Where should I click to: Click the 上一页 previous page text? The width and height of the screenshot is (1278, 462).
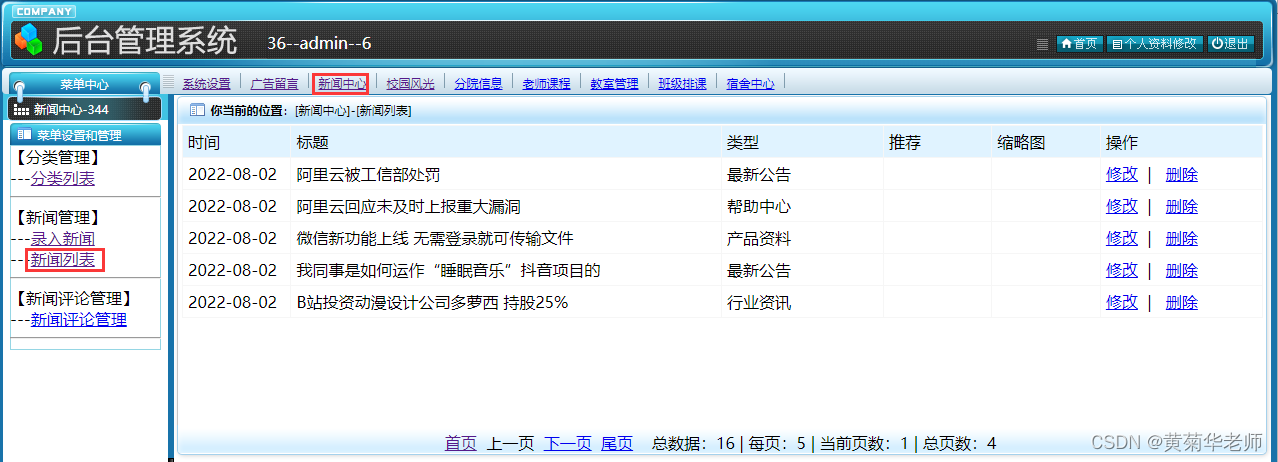510,443
